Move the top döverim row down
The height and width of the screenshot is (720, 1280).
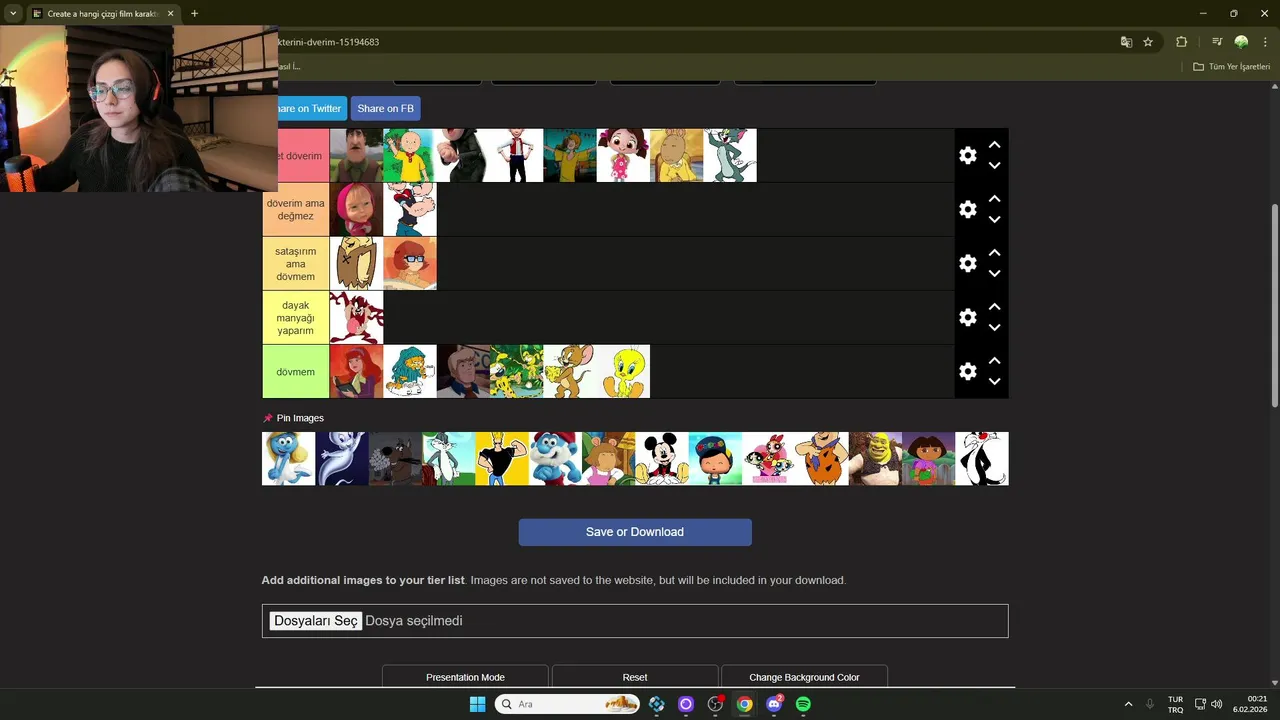coord(994,165)
